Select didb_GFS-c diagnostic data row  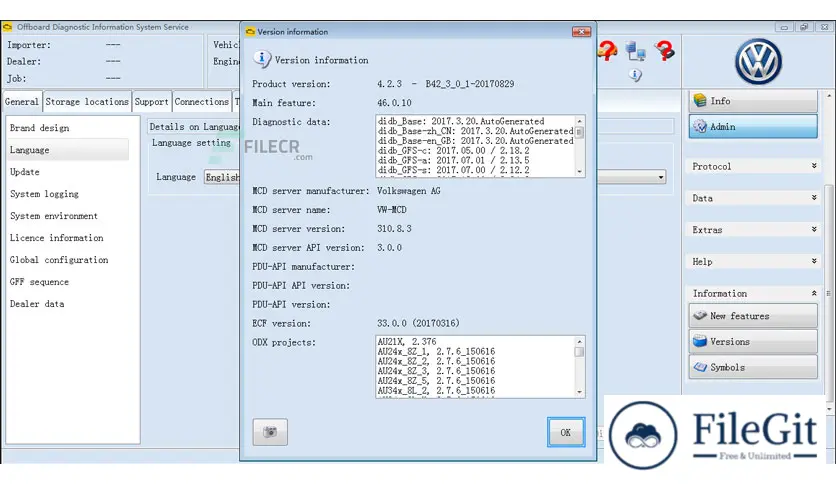454,151
